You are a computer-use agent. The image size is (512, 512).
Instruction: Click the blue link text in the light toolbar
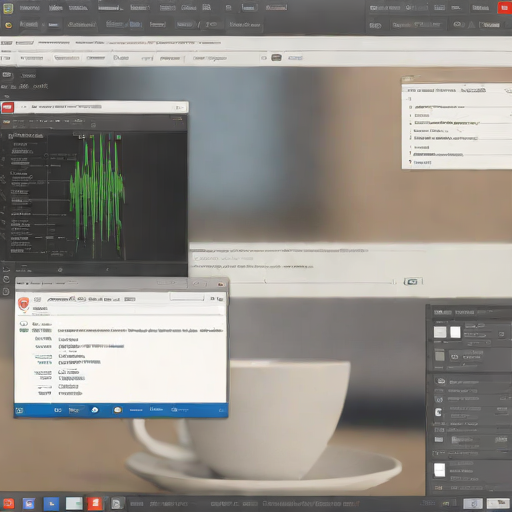point(295,58)
